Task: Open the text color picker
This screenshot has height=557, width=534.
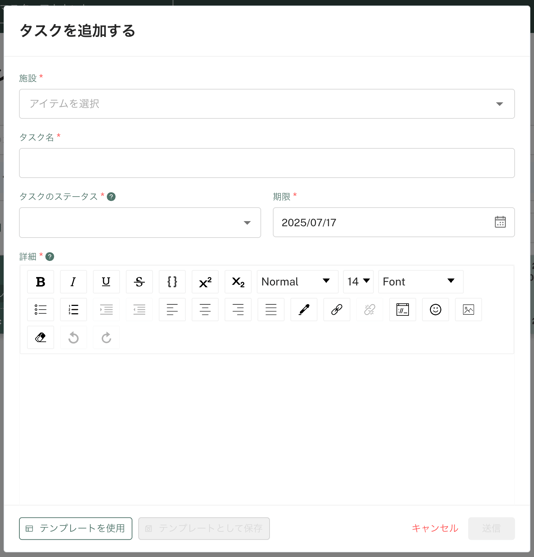Action: [x=304, y=309]
